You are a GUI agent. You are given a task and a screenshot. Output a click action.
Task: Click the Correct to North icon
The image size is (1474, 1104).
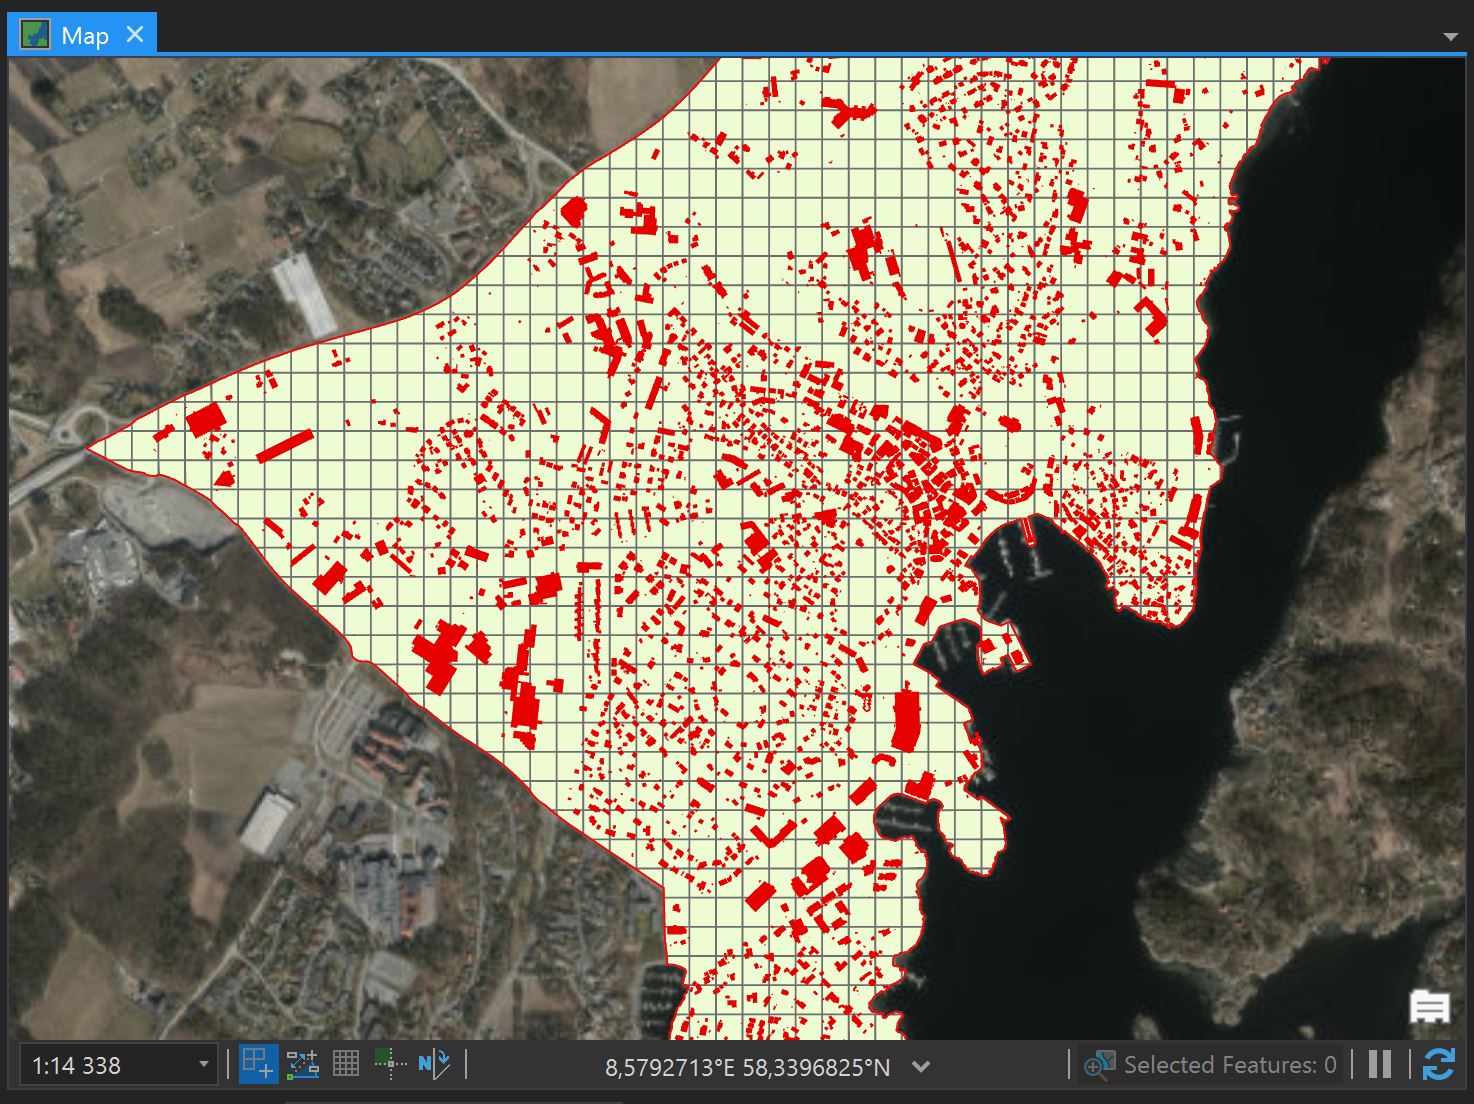[435, 1064]
